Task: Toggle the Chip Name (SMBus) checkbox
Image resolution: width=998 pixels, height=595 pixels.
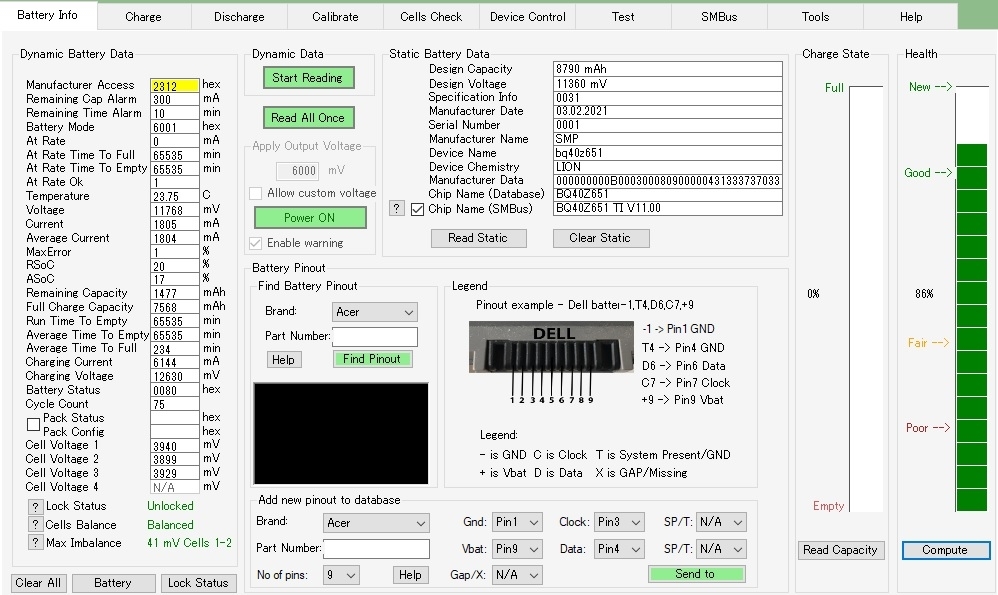Action: [418, 209]
